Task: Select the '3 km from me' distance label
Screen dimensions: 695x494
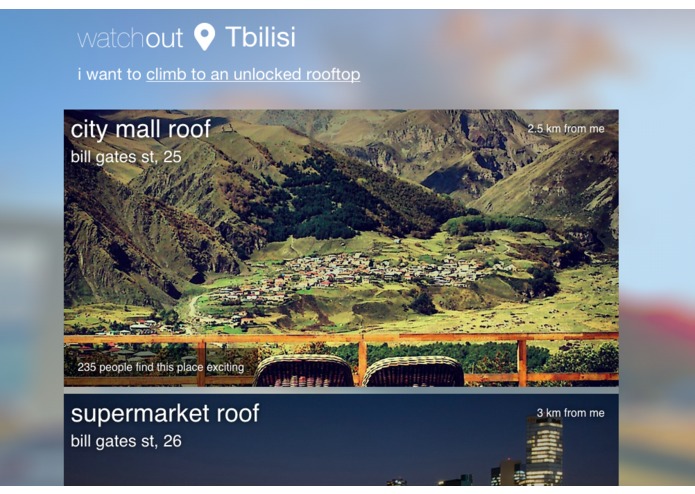Action: tap(570, 413)
